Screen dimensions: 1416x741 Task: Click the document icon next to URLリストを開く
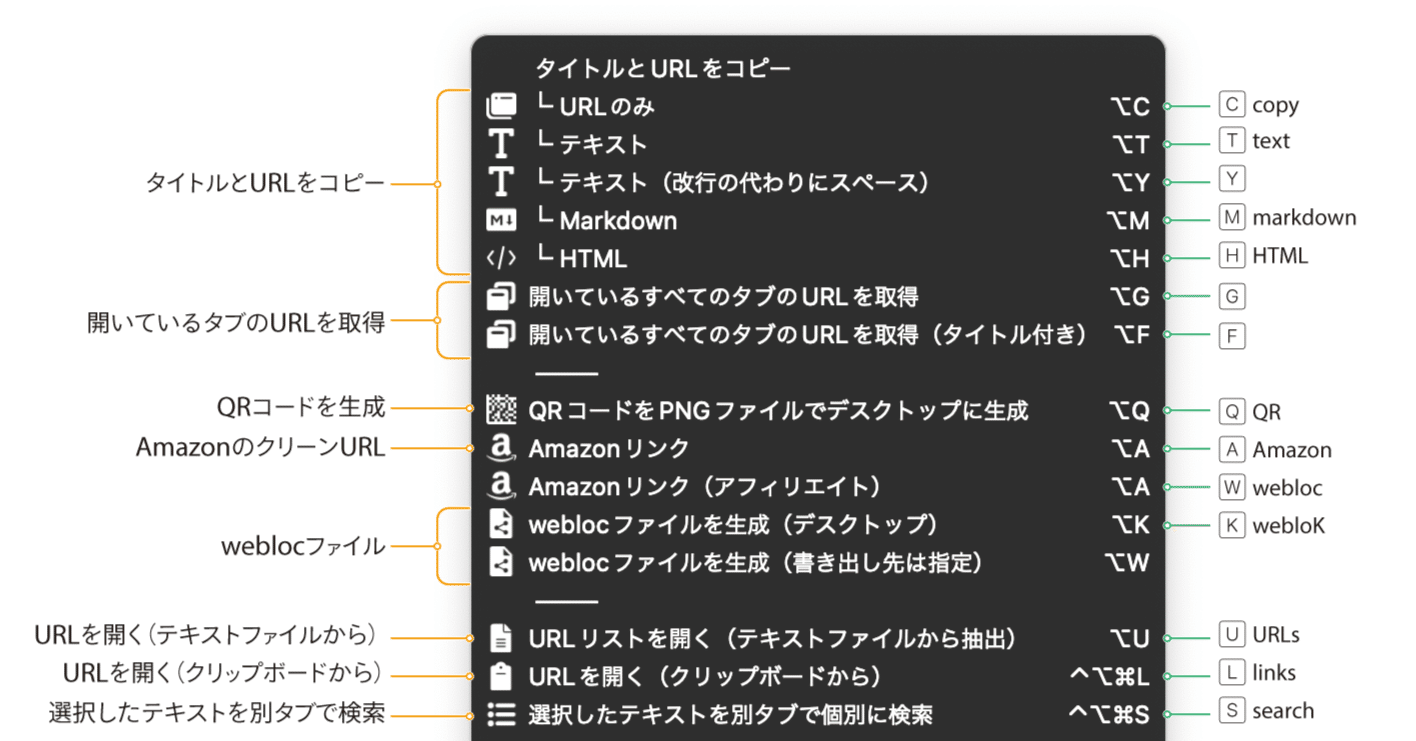click(x=501, y=637)
